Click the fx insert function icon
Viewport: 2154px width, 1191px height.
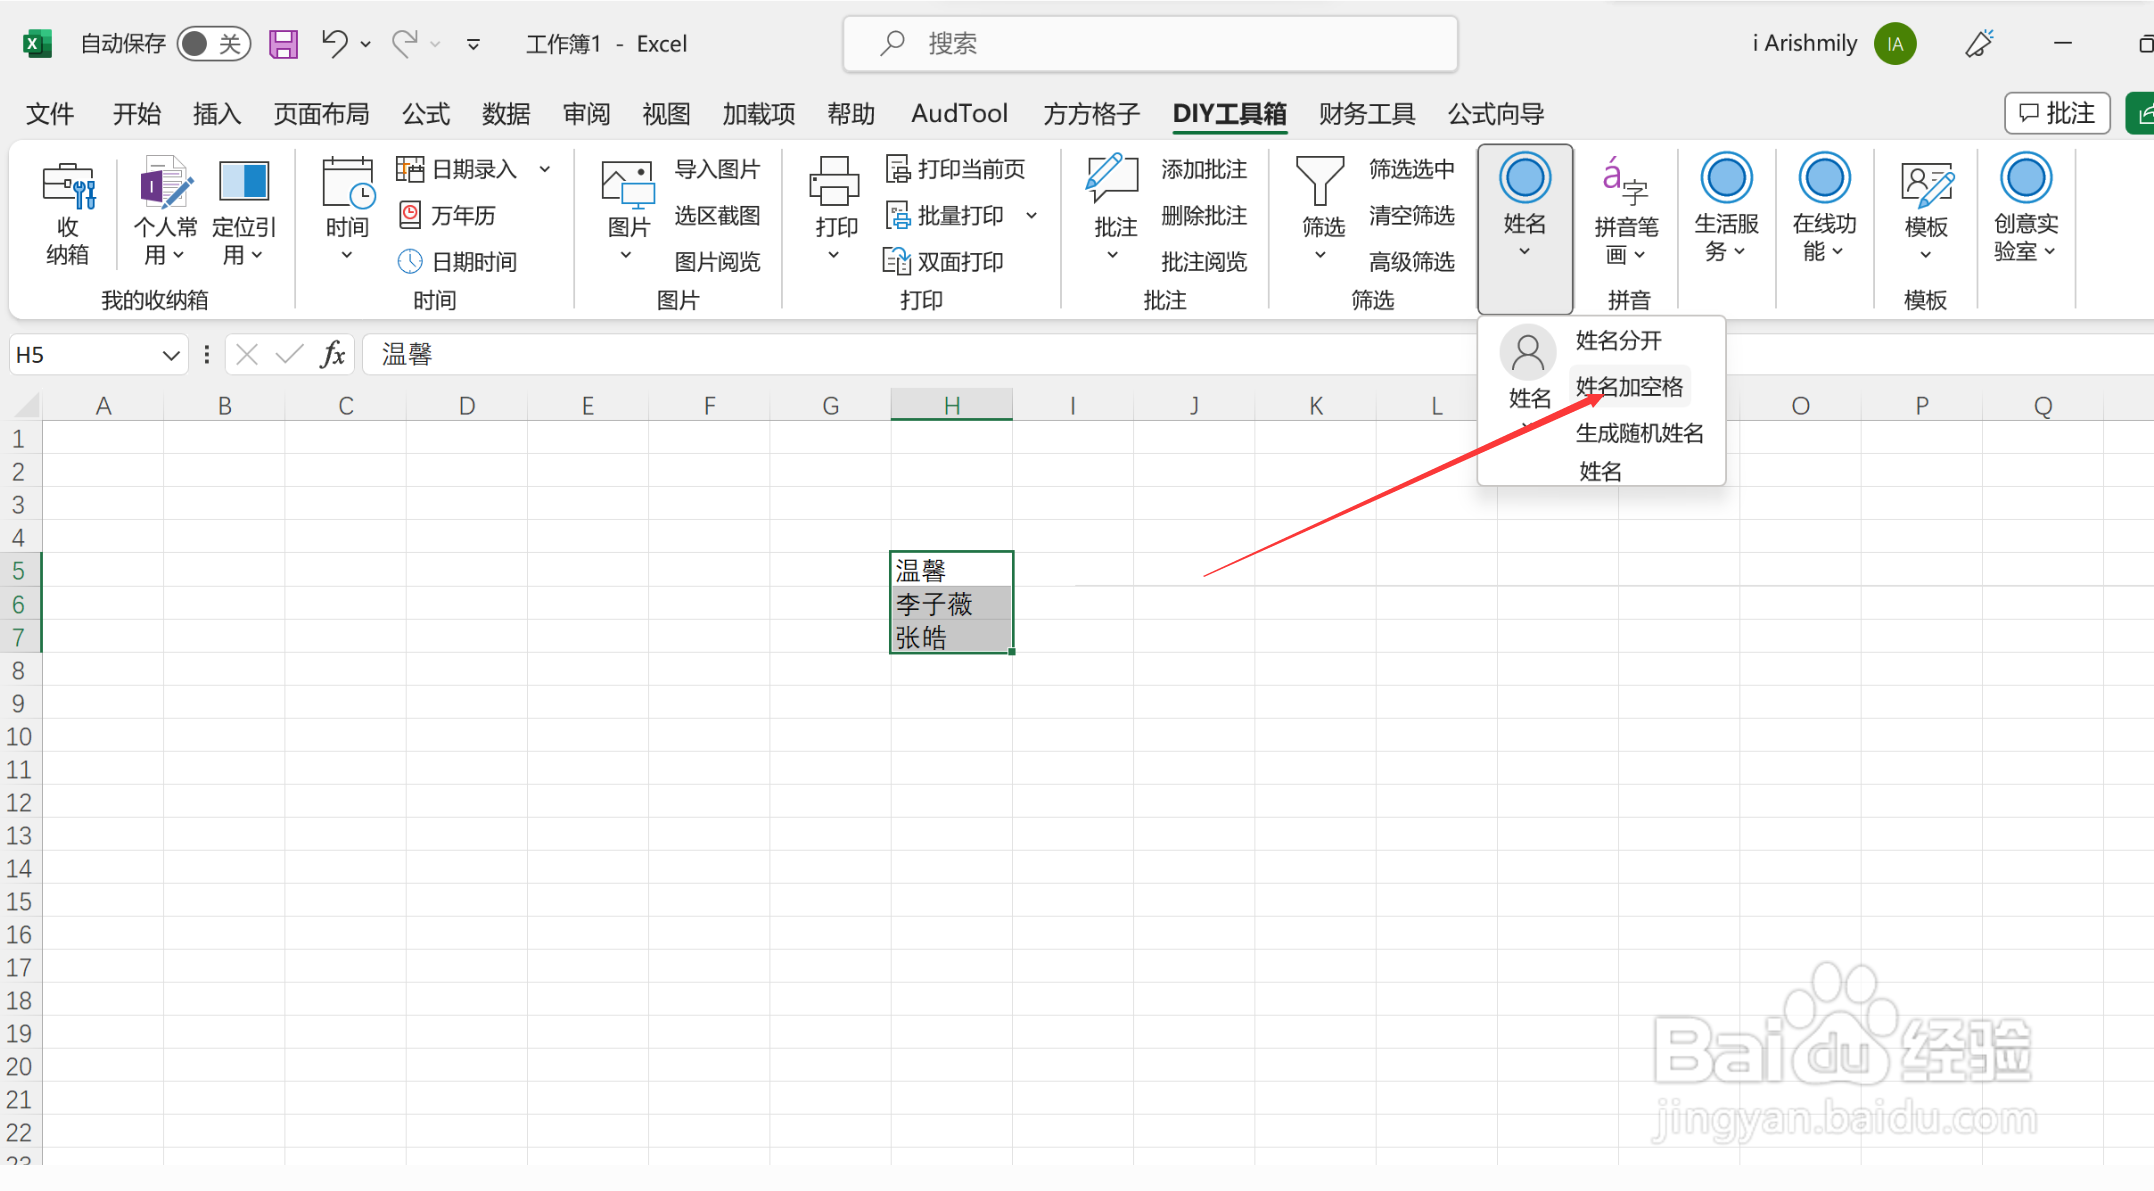tap(332, 354)
